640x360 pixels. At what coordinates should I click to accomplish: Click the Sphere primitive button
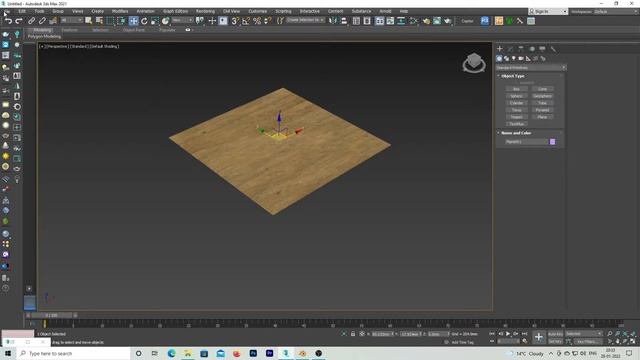[516, 96]
